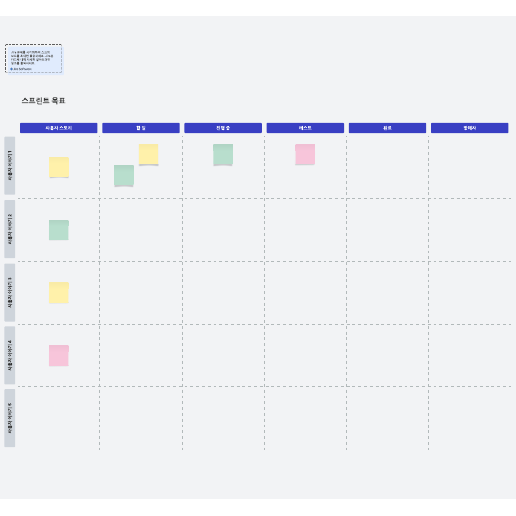Open the Jira Software link in info card
Screen dimensions: 516x516
21,69
